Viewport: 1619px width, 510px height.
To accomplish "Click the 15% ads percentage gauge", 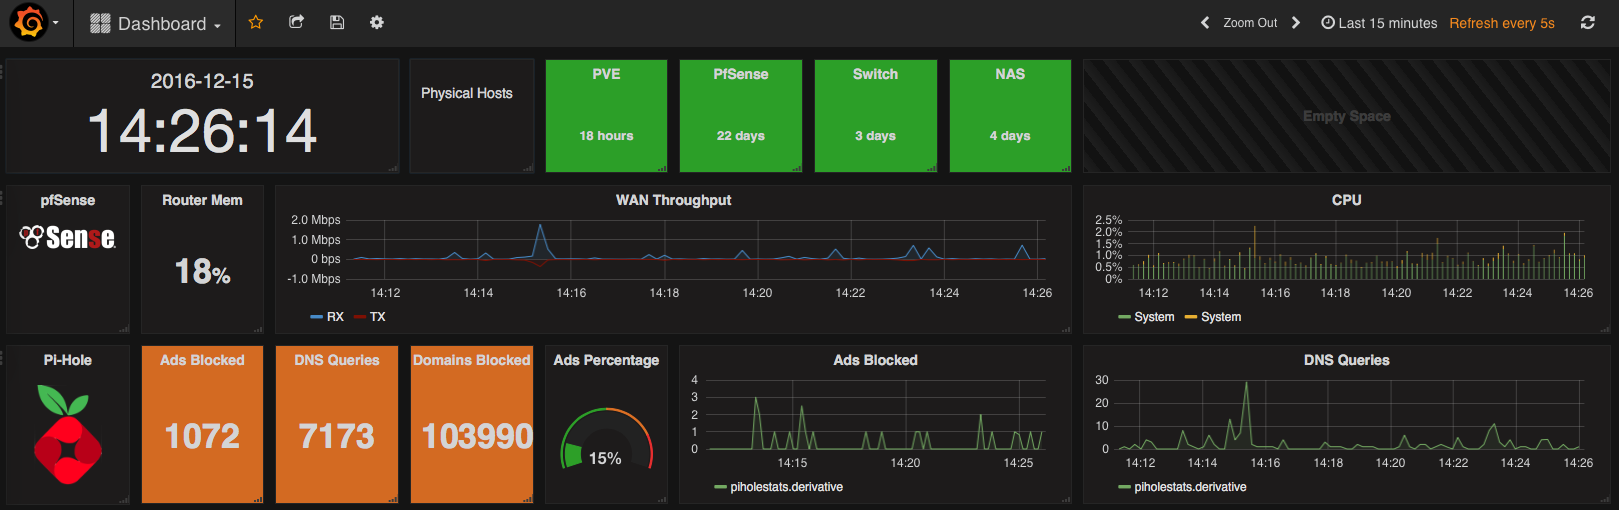I will (x=606, y=440).
